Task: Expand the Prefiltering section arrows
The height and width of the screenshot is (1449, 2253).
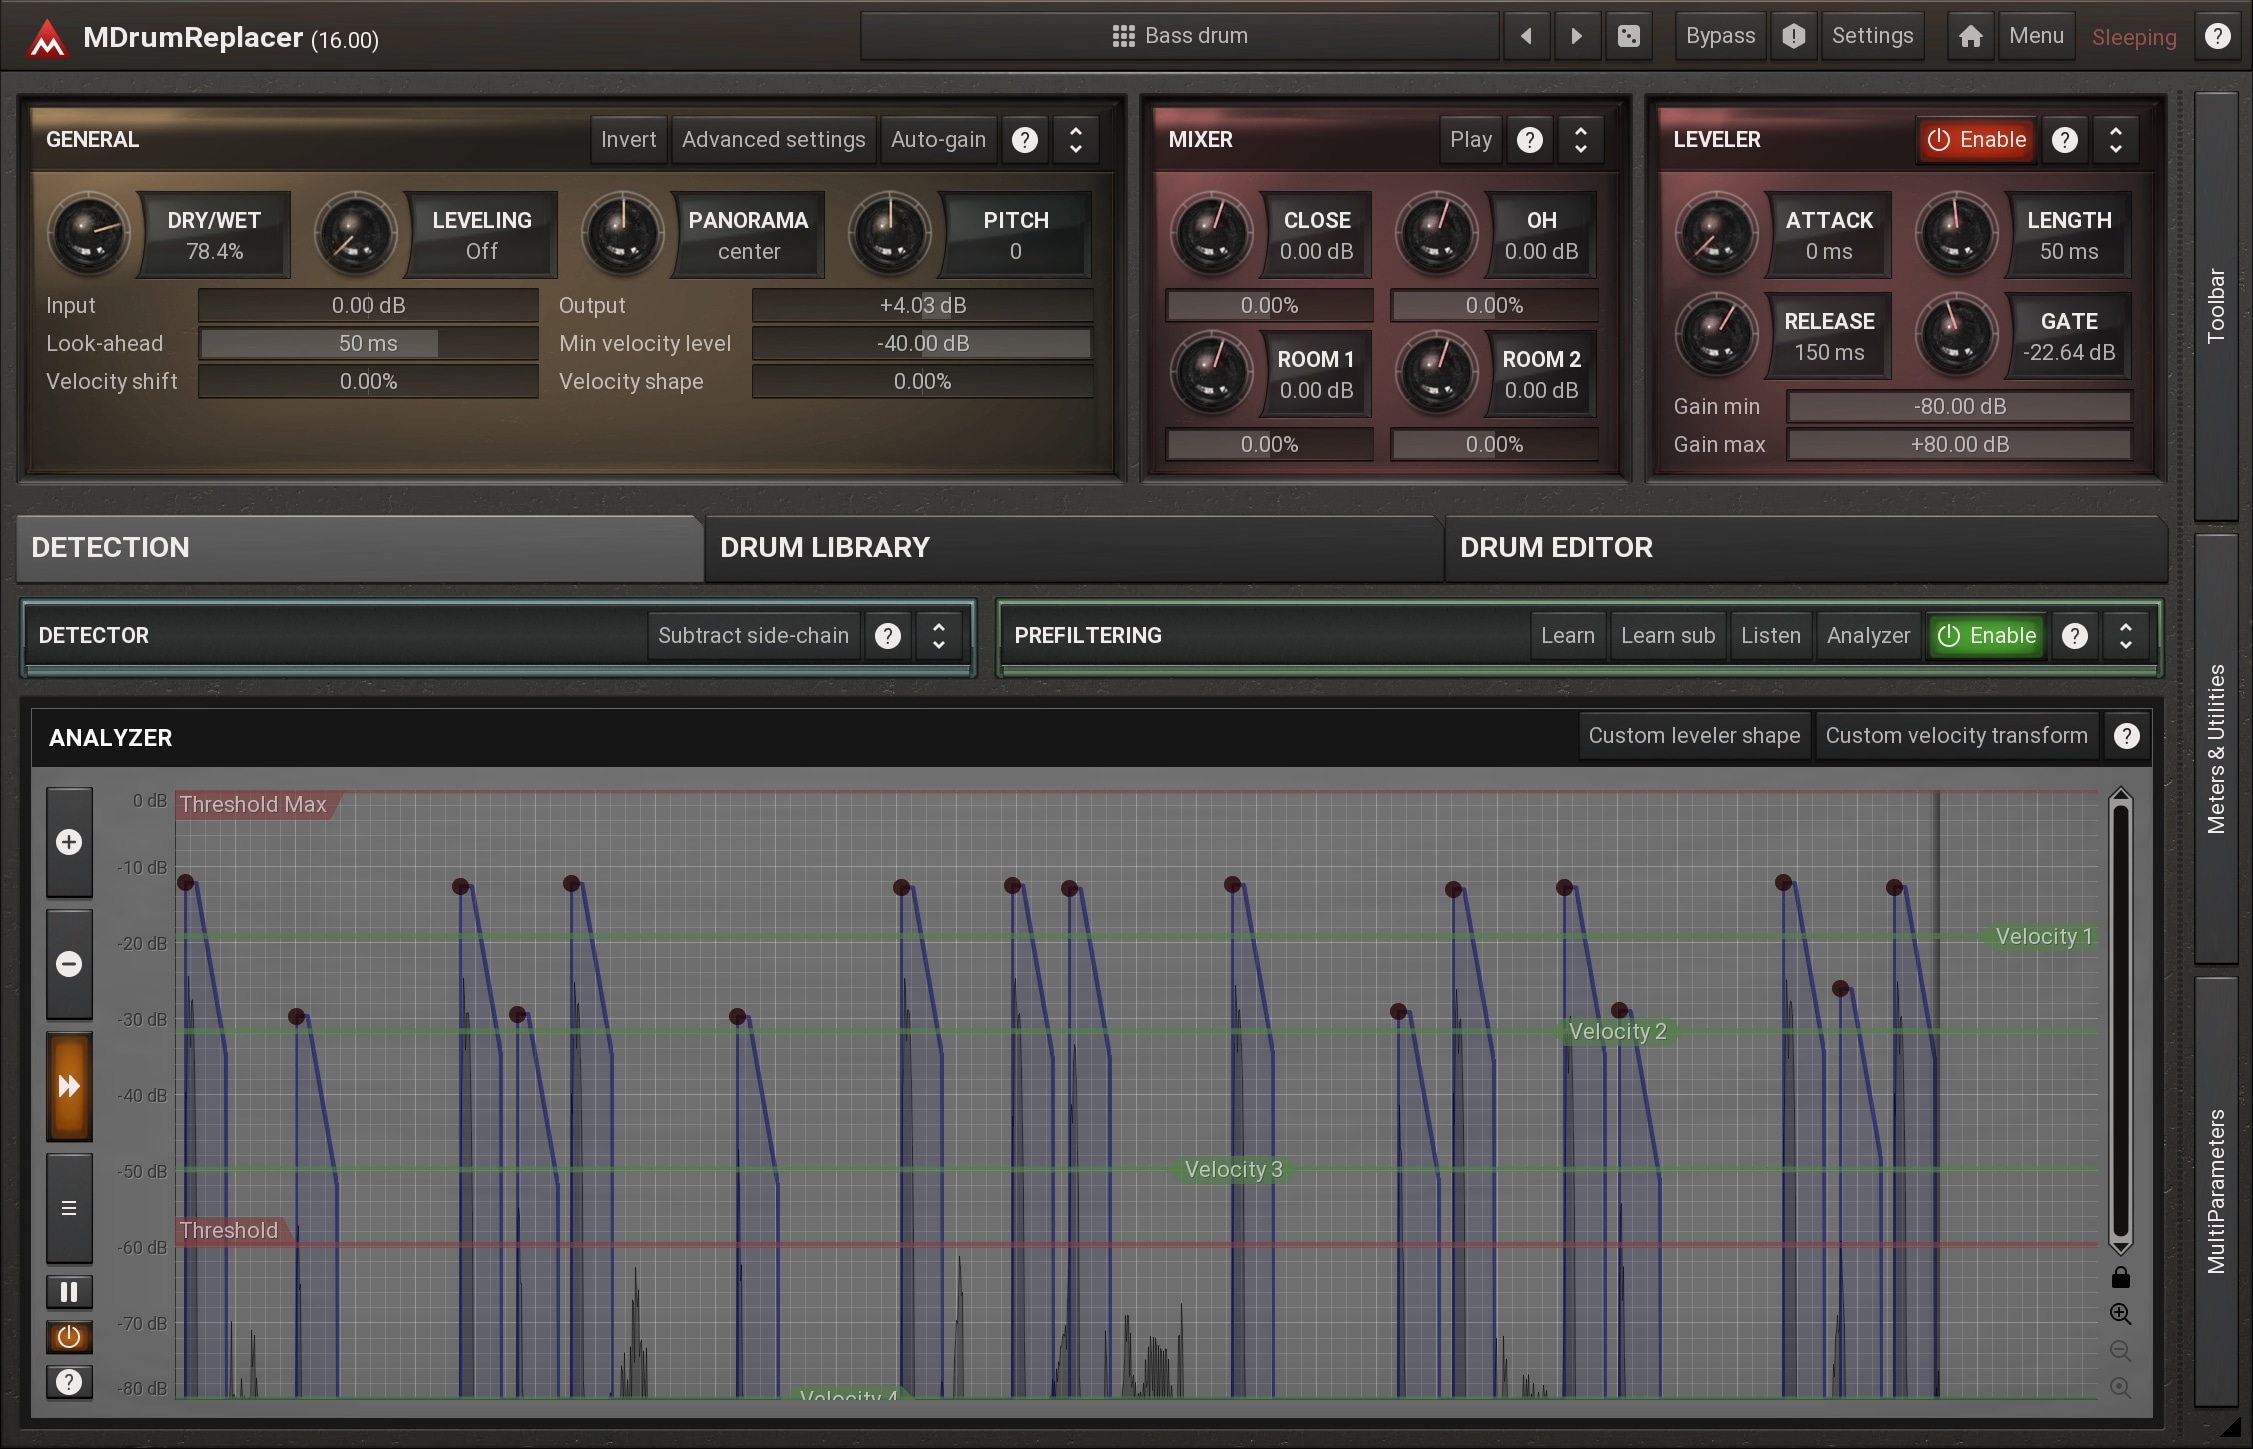Action: (2126, 636)
